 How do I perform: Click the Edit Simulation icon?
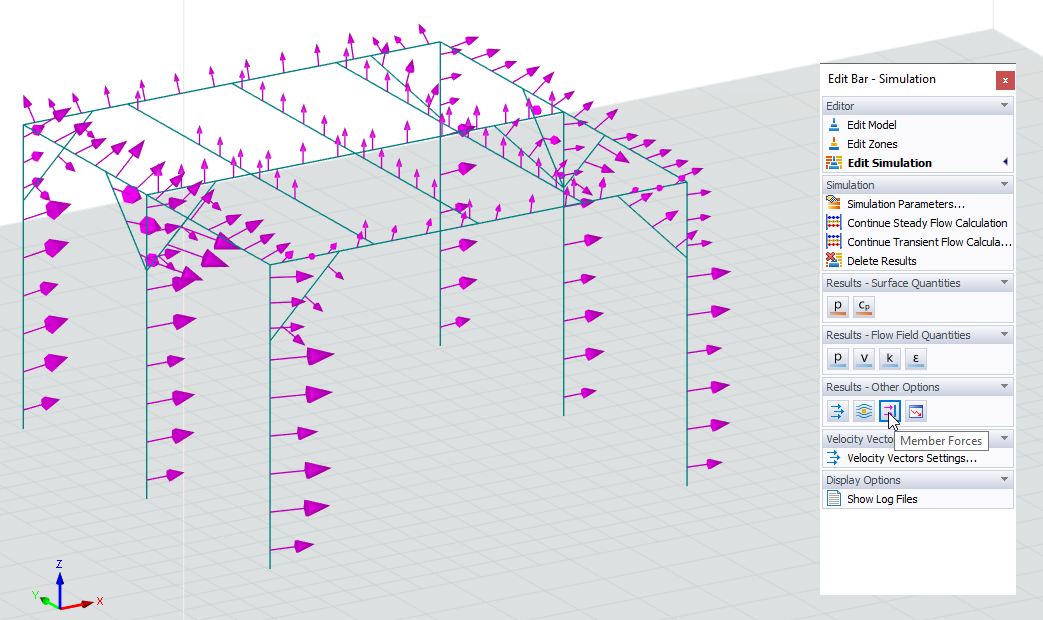click(833, 162)
